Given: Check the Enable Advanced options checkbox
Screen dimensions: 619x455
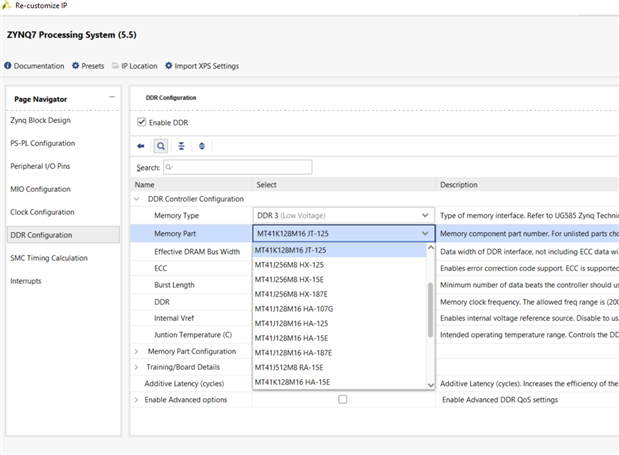Looking at the screenshot, I should (343, 400).
